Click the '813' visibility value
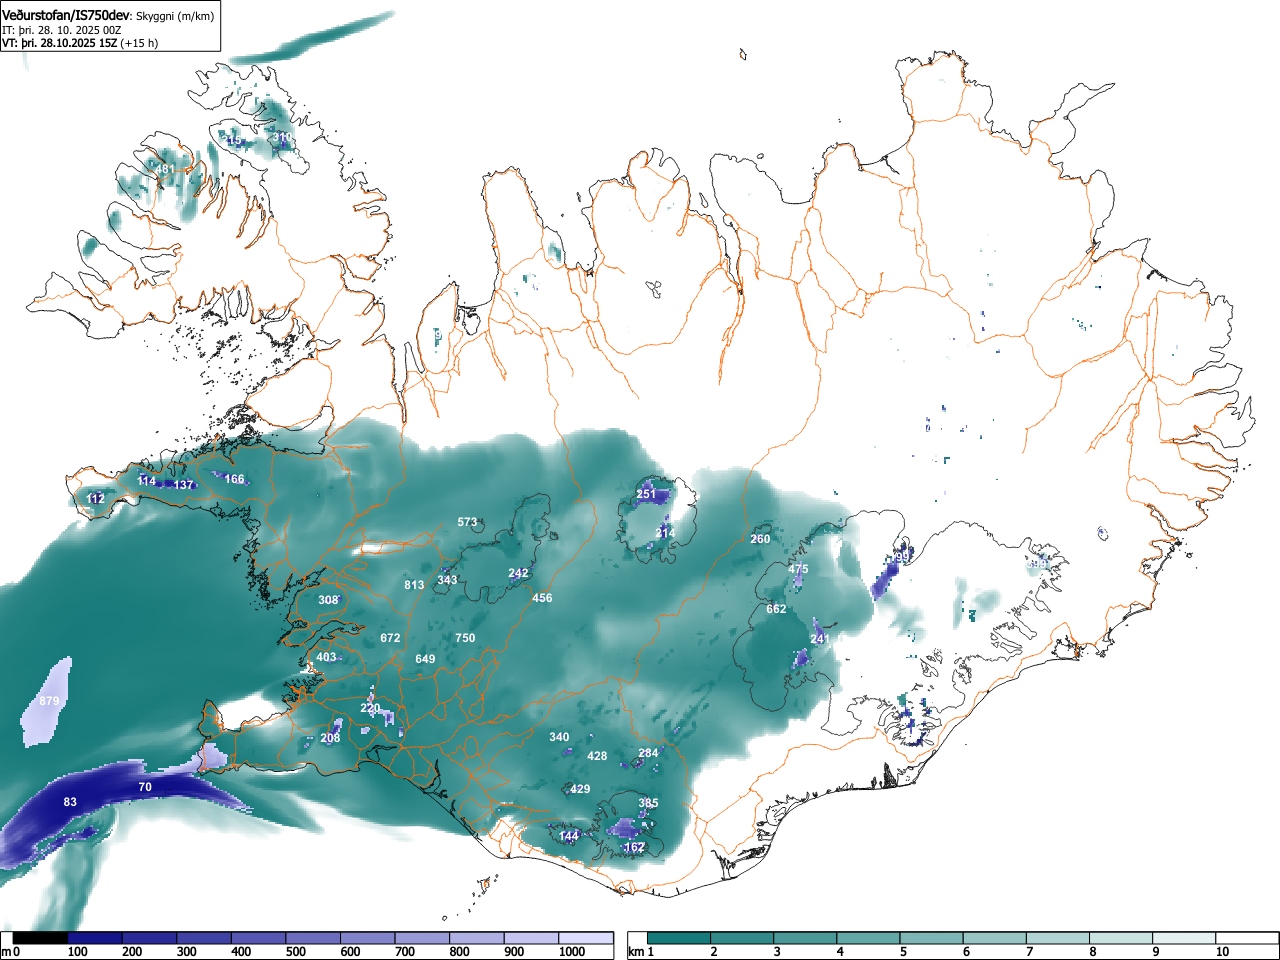 click(x=414, y=585)
